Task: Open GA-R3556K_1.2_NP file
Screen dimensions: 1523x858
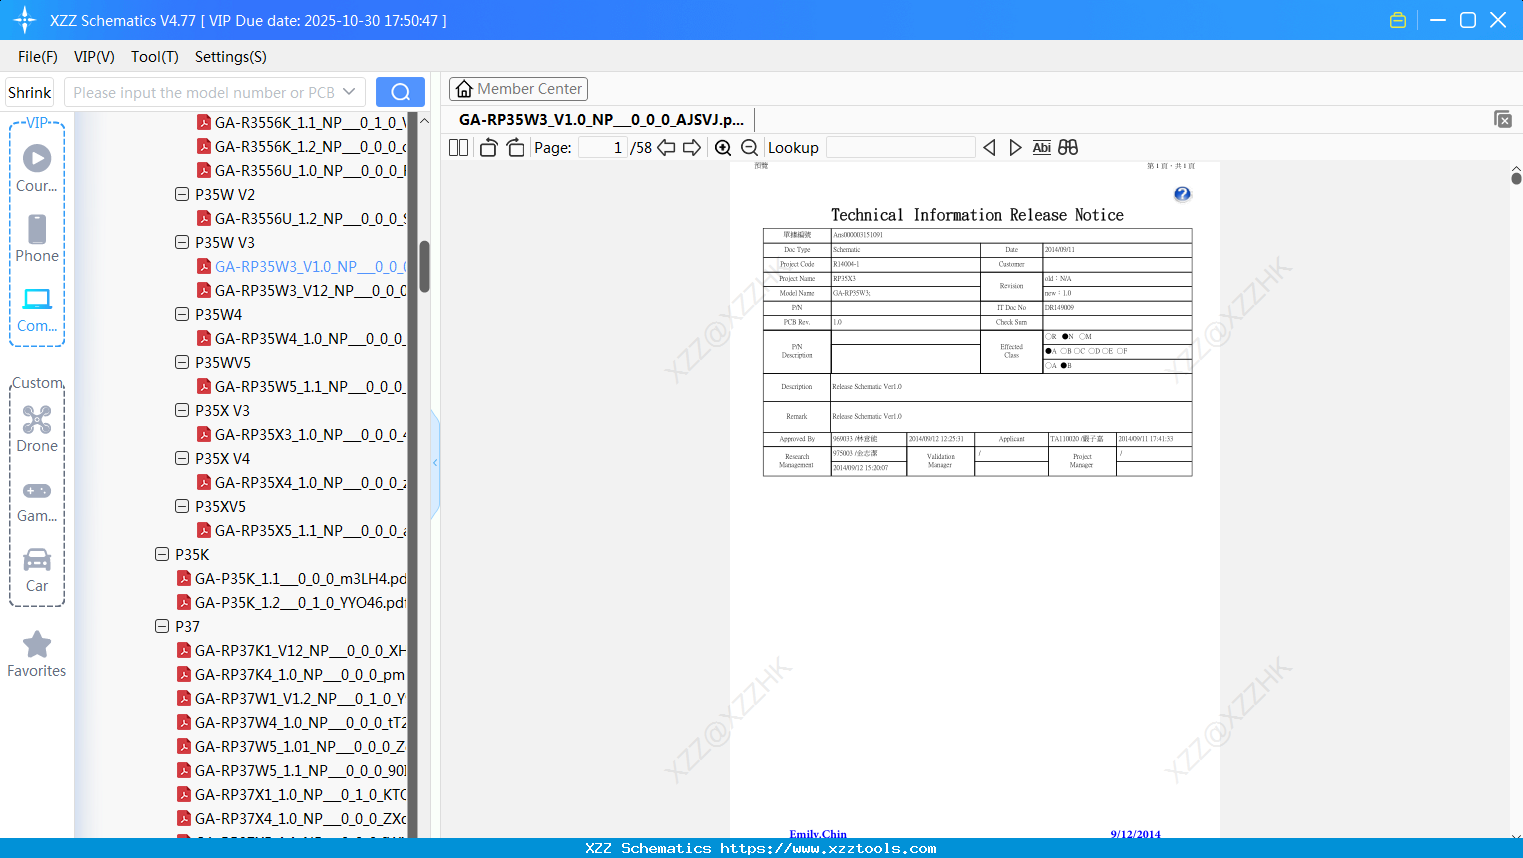Action: 301,146
